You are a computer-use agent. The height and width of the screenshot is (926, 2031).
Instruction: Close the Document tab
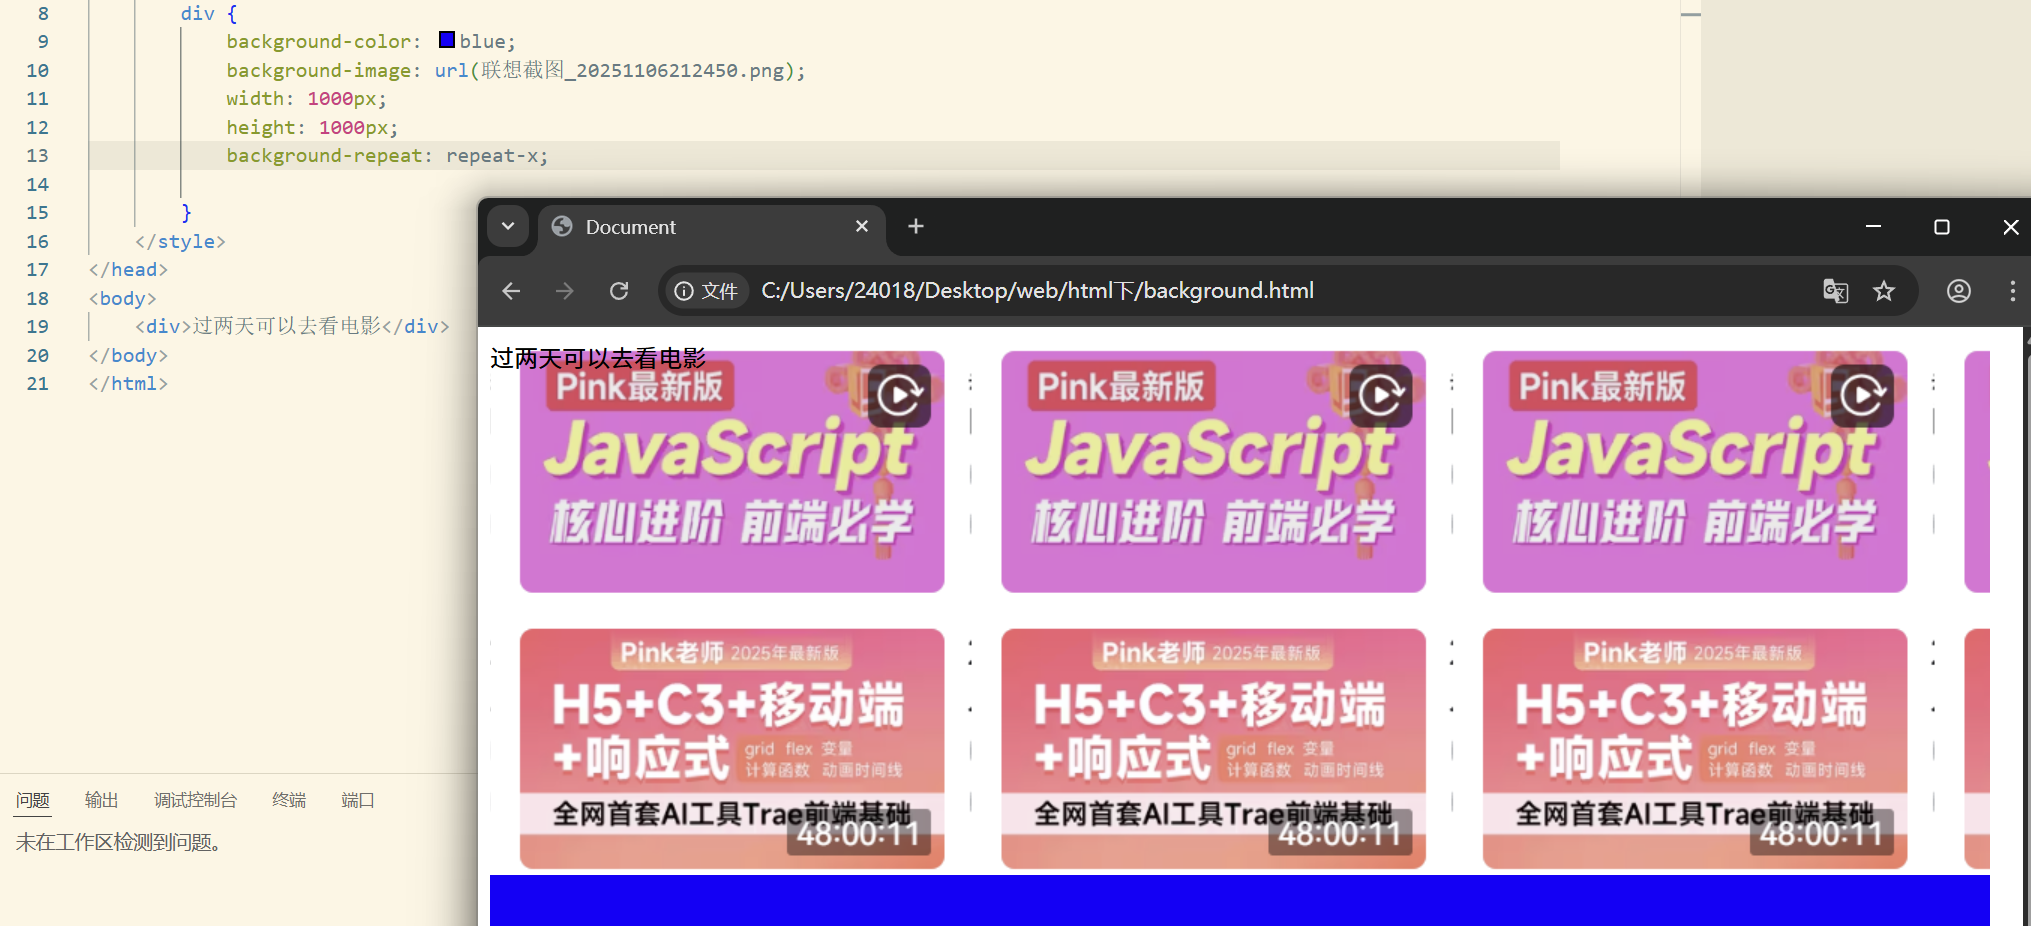pyautogui.click(x=862, y=227)
